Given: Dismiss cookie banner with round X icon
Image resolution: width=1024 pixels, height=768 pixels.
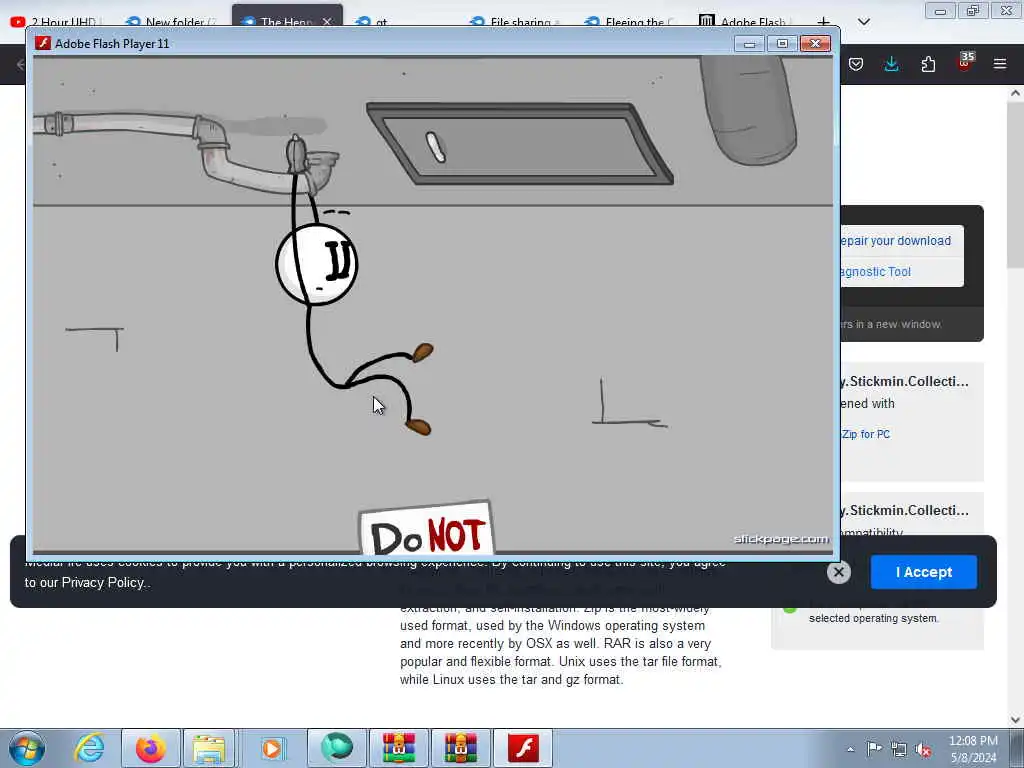Looking at the screenshot, I should [x=839, y=572].
